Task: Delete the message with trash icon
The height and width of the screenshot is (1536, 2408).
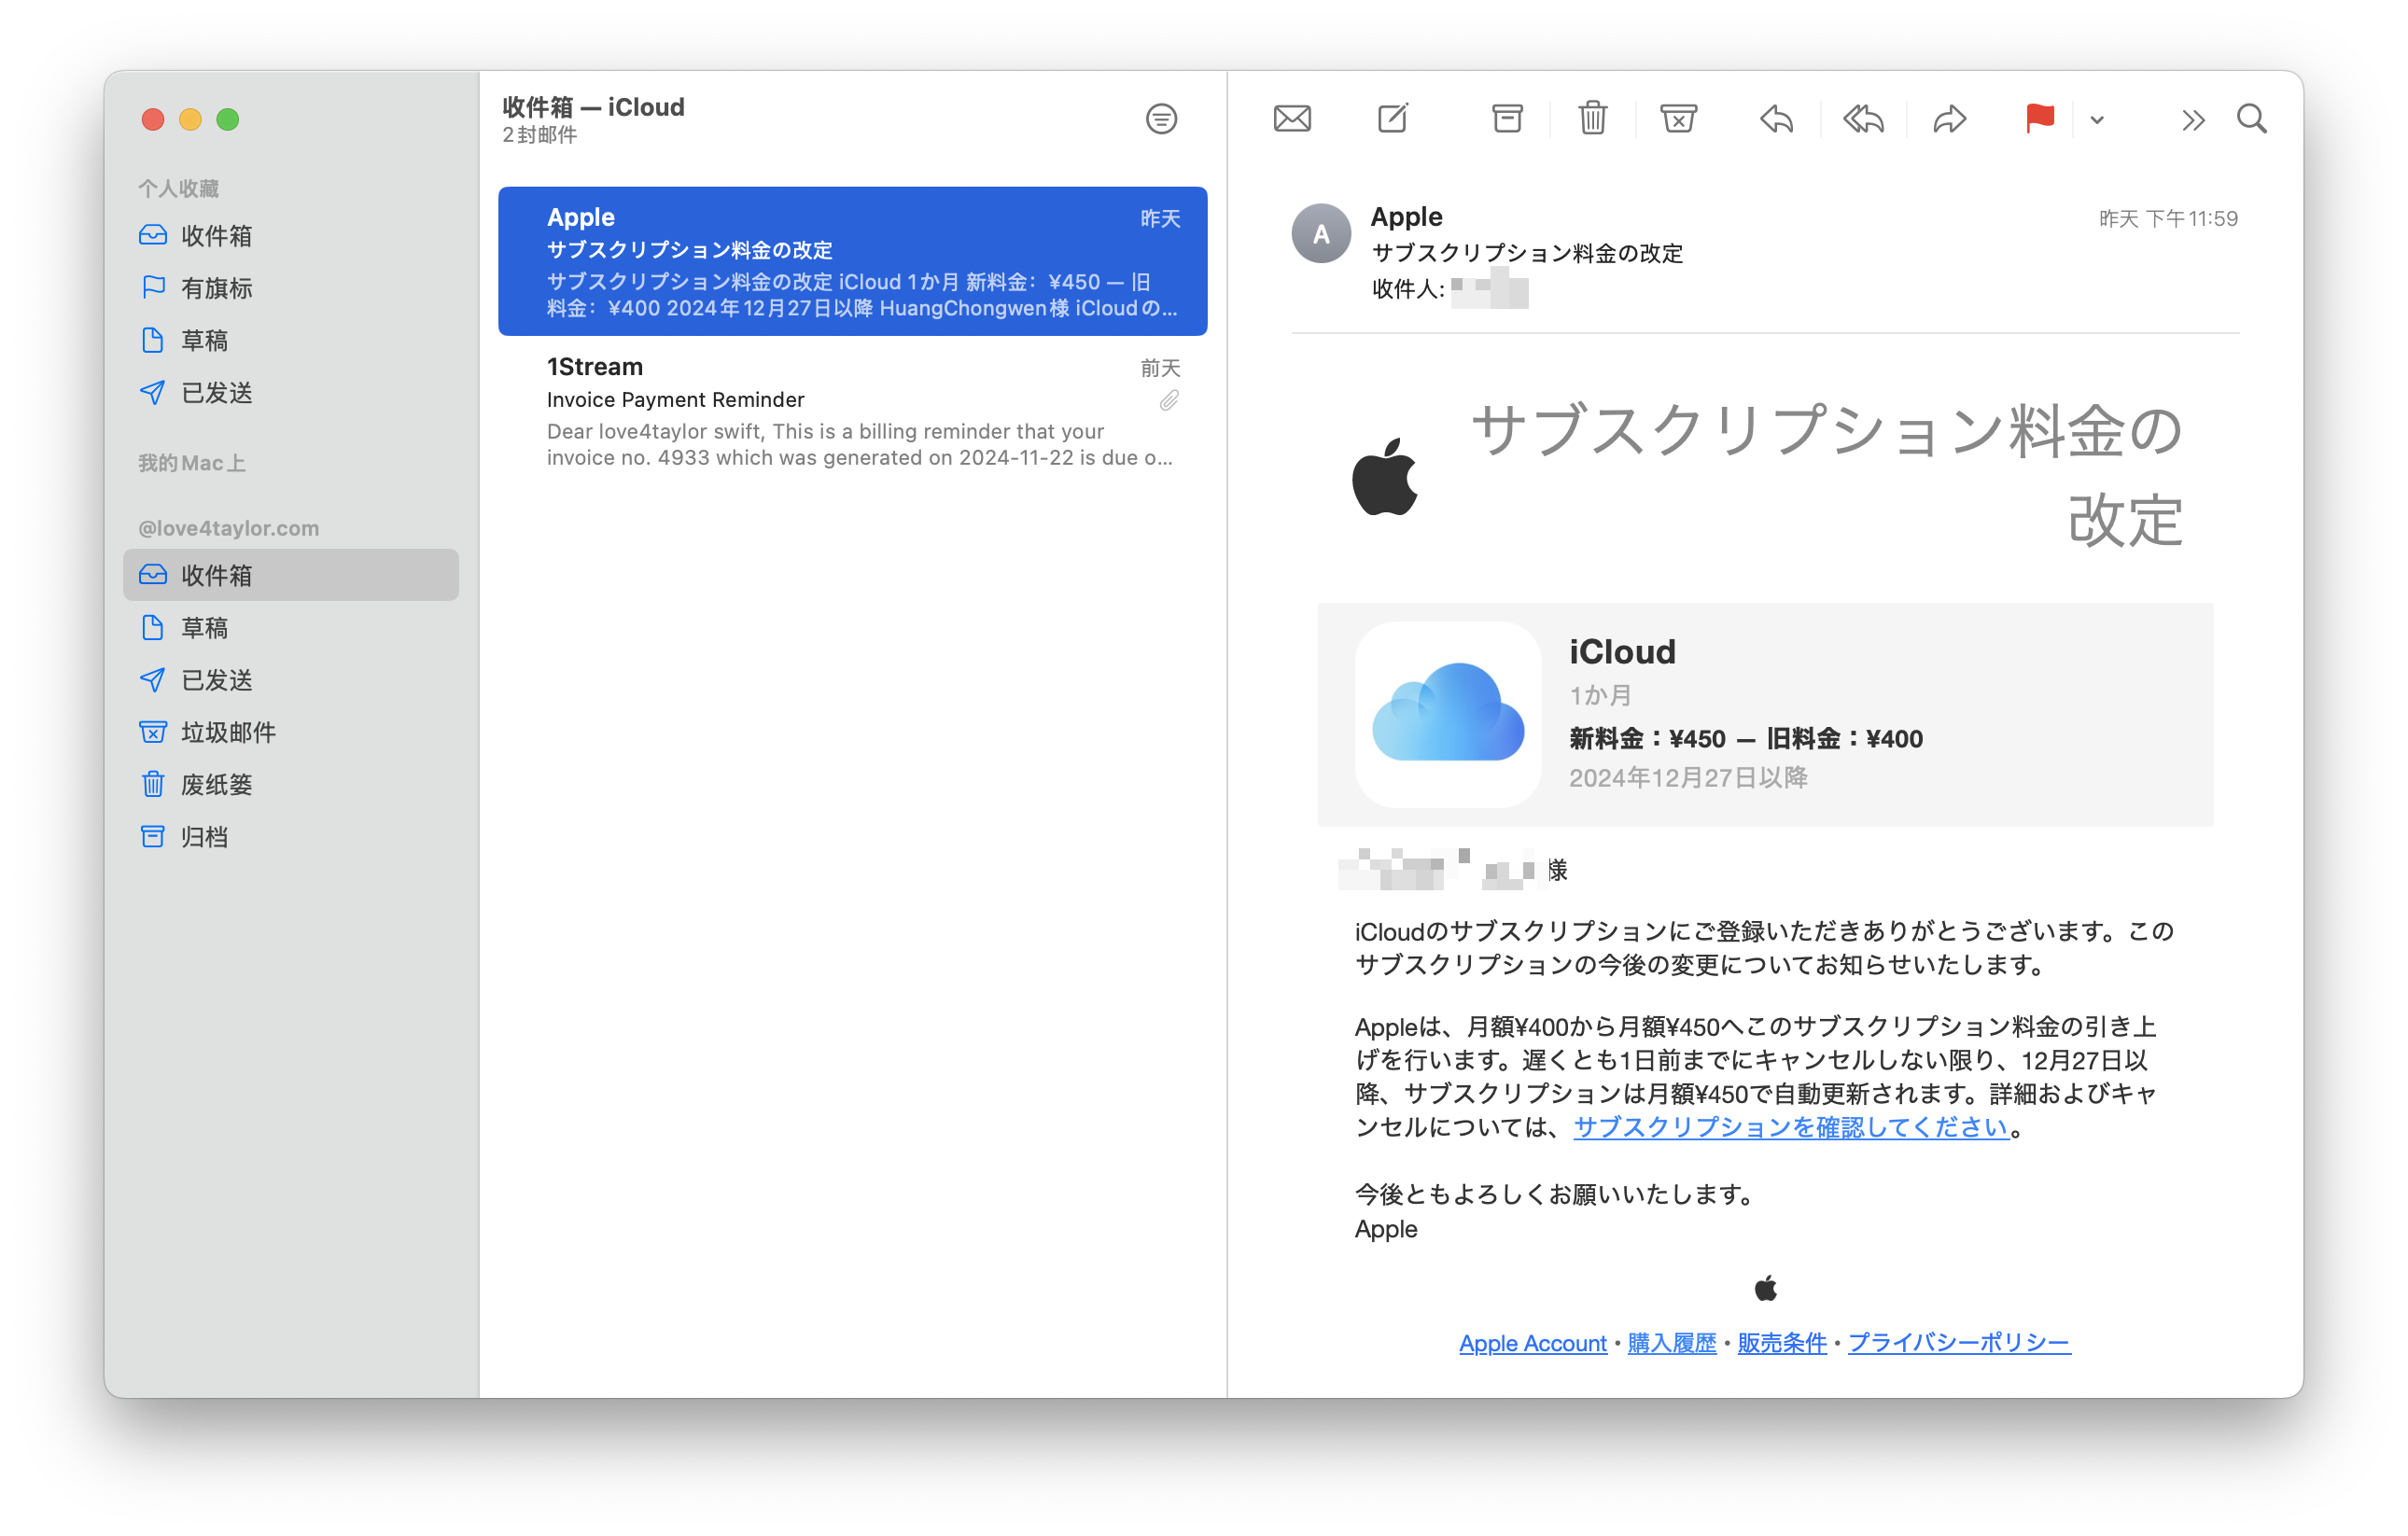Action: tap(1592, 119)
